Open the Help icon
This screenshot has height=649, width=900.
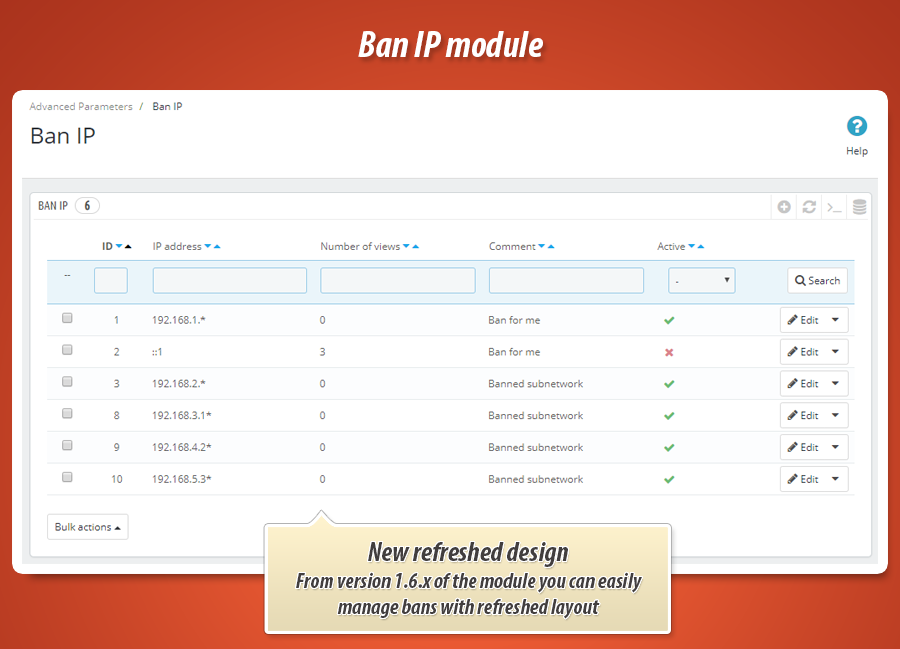tap(856, 127)
